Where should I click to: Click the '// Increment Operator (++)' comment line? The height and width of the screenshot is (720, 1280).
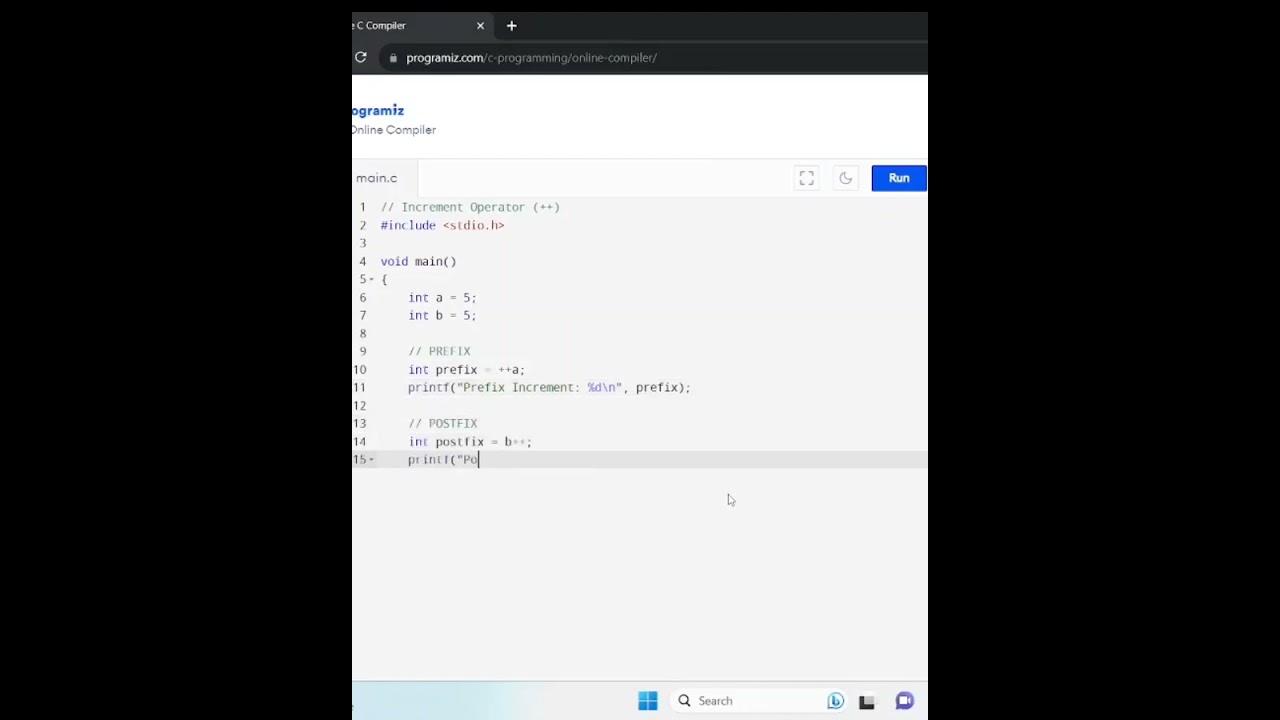pos(470,207)
